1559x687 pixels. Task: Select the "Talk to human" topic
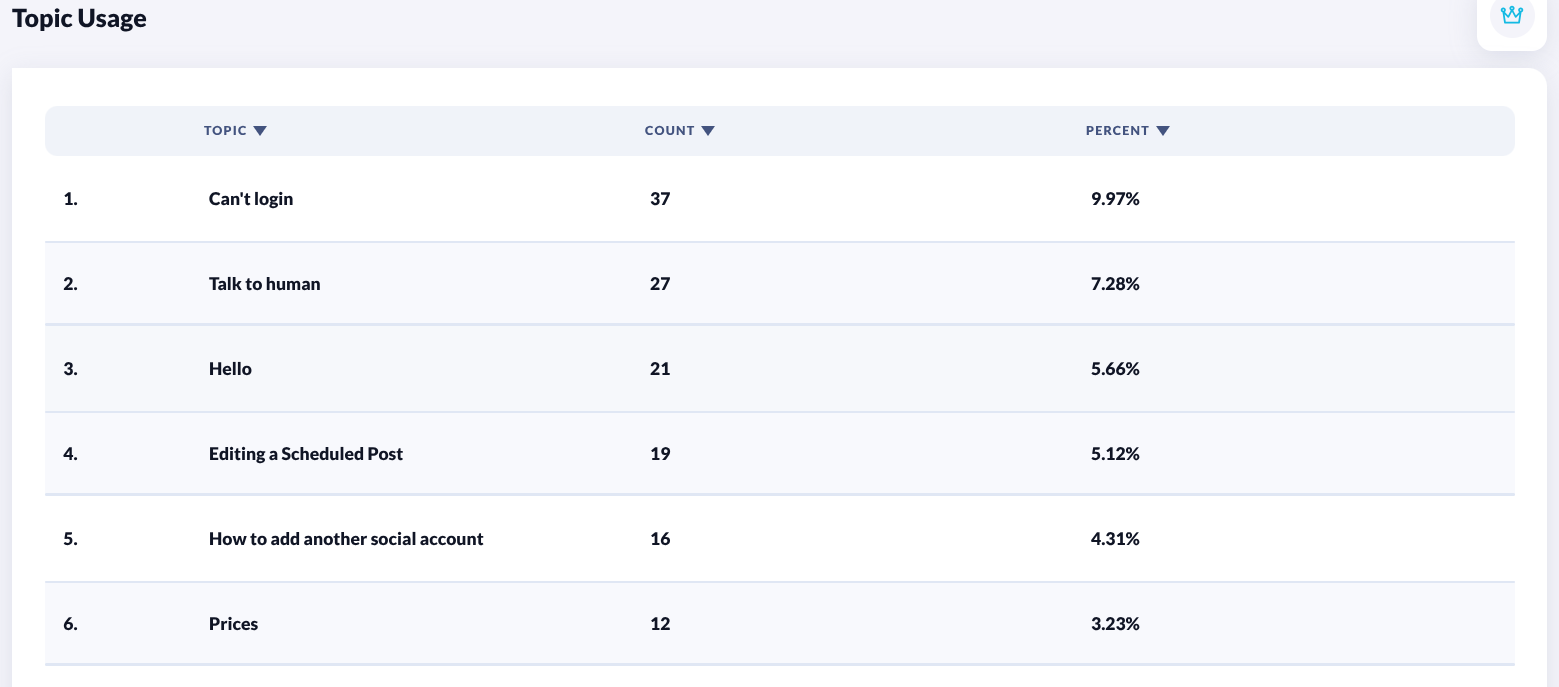[264, 284]
